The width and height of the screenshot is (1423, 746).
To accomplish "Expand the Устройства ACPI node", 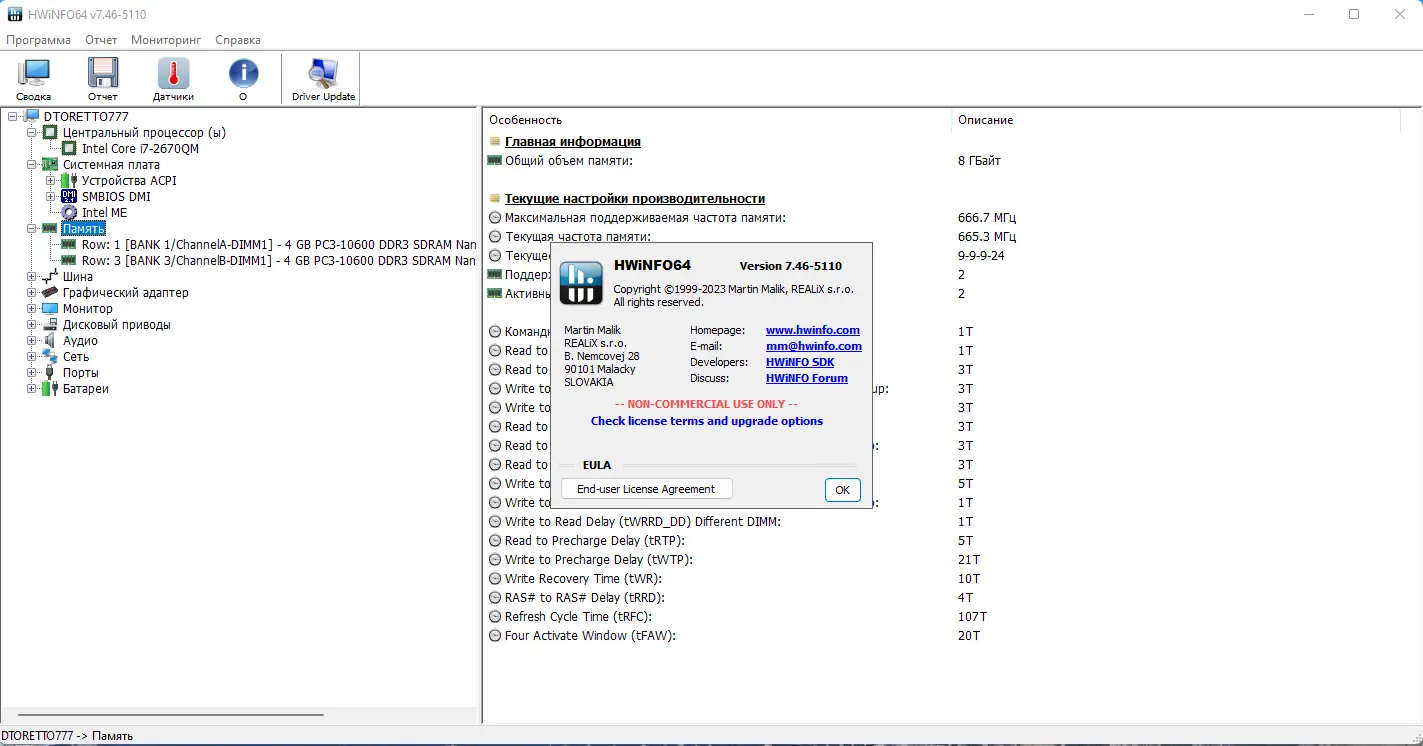I will [x=51, y=180].
